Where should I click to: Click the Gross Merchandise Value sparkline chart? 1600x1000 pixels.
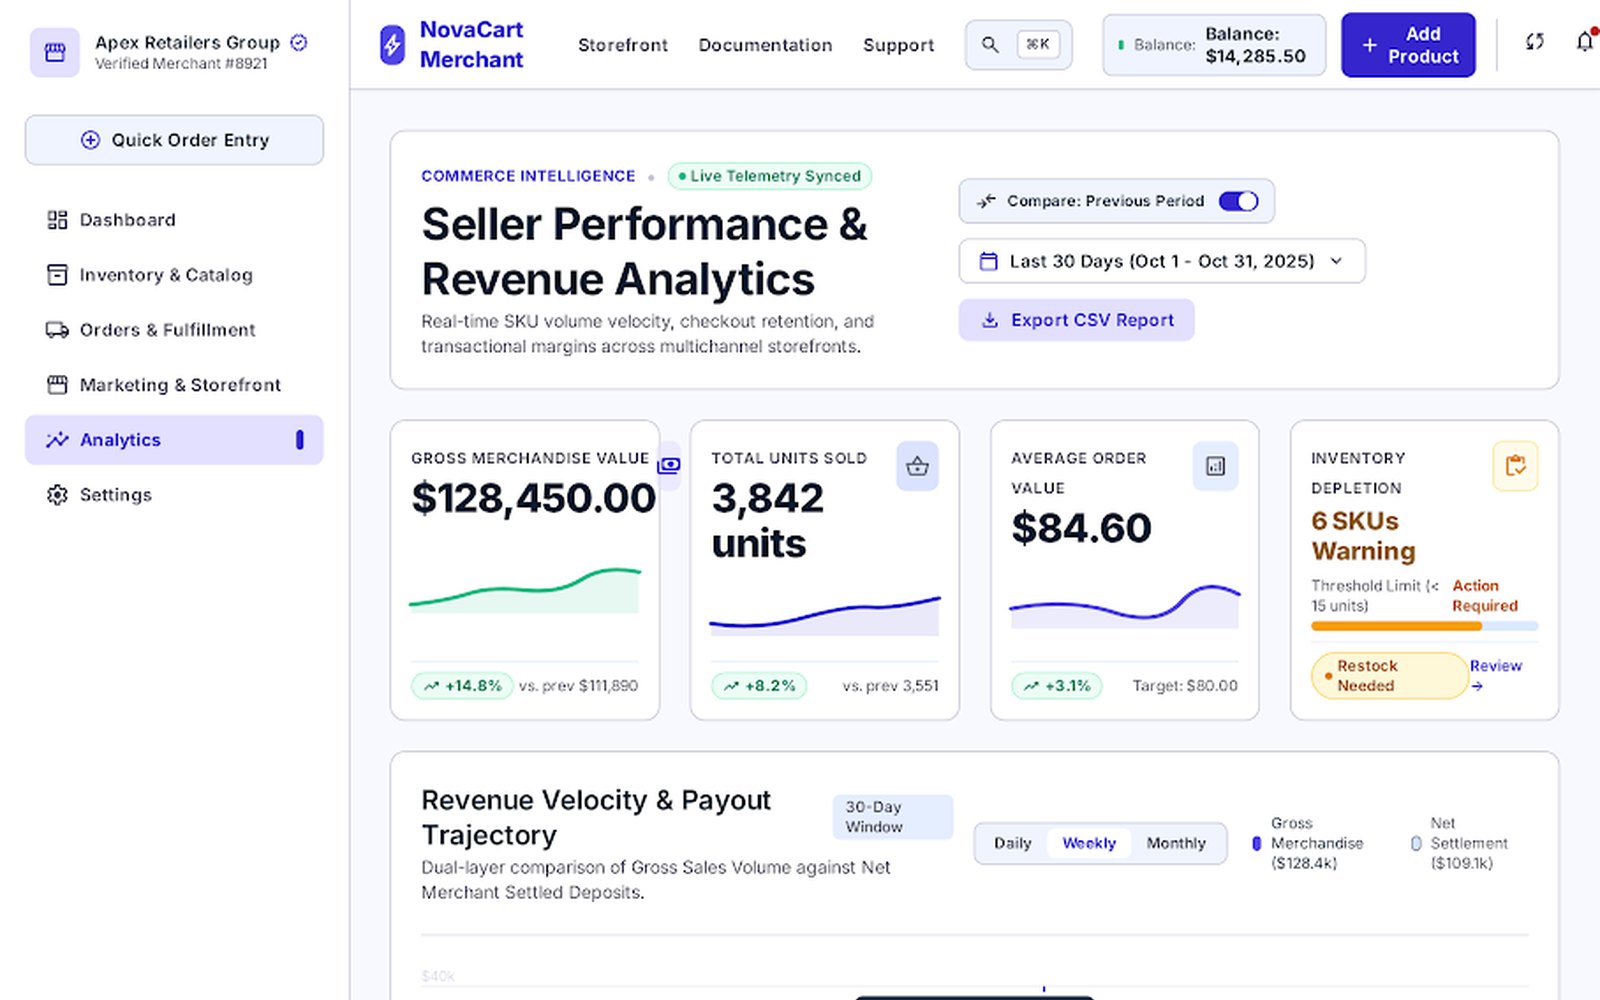[524, 590]
